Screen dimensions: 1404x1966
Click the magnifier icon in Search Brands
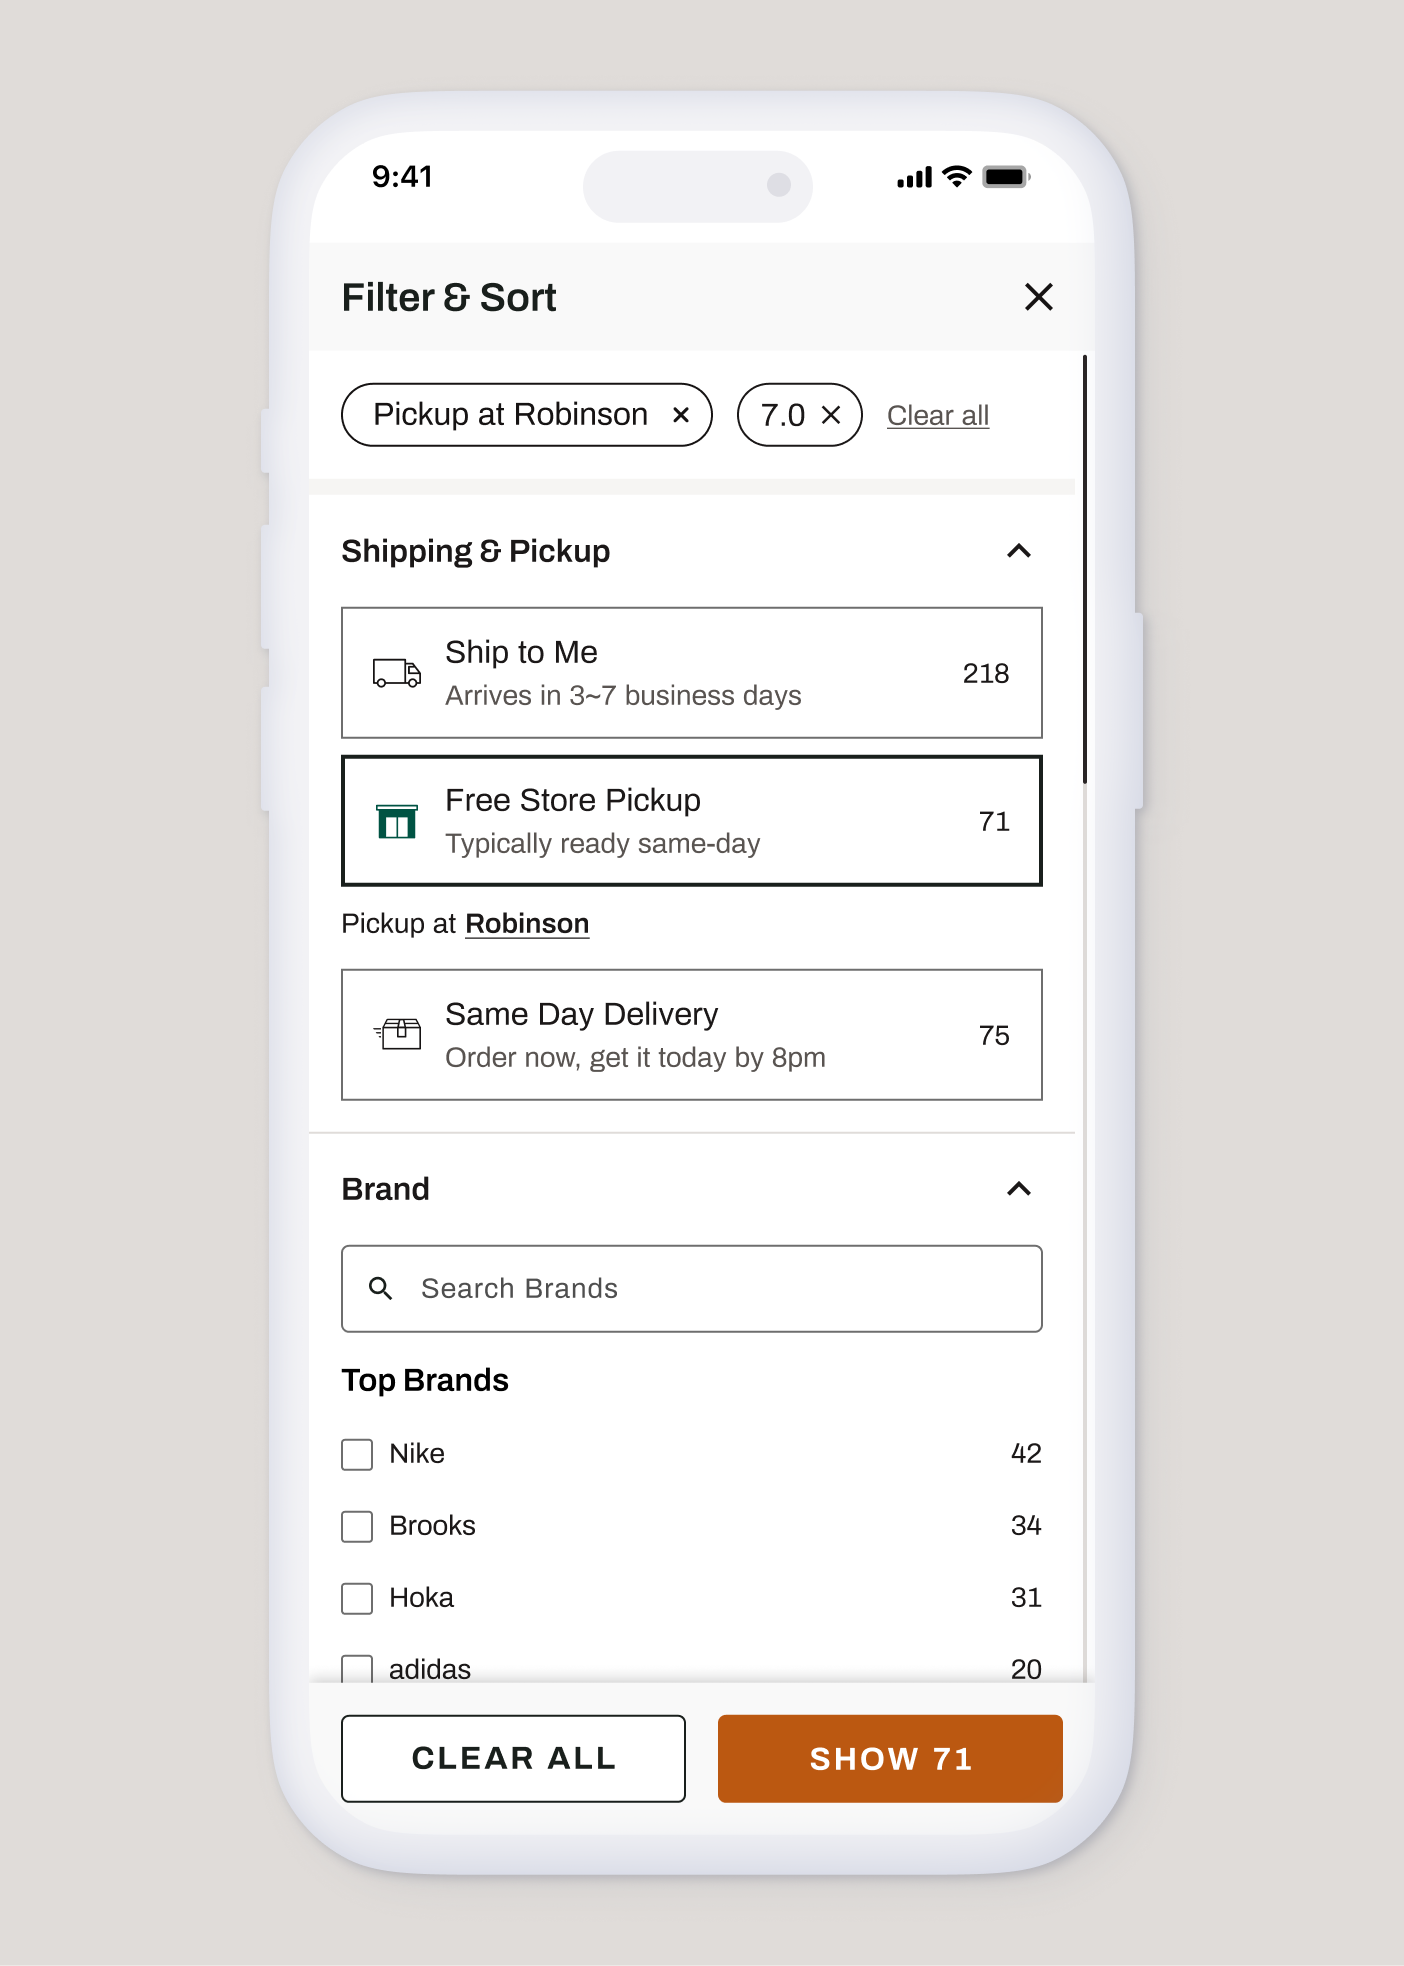(381, 1288)
